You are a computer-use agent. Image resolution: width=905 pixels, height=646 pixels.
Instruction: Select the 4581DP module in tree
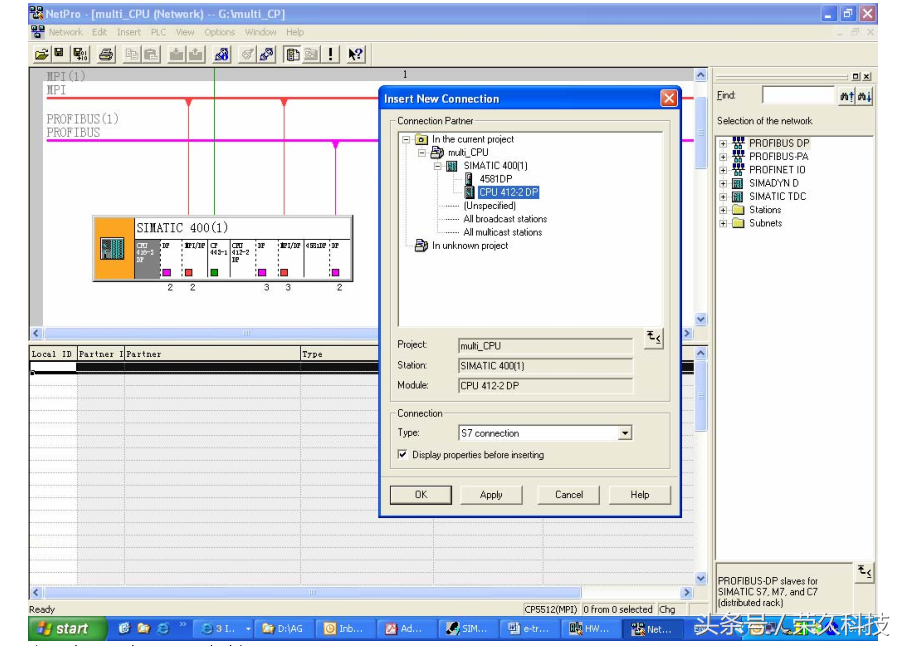coord(497,179)
